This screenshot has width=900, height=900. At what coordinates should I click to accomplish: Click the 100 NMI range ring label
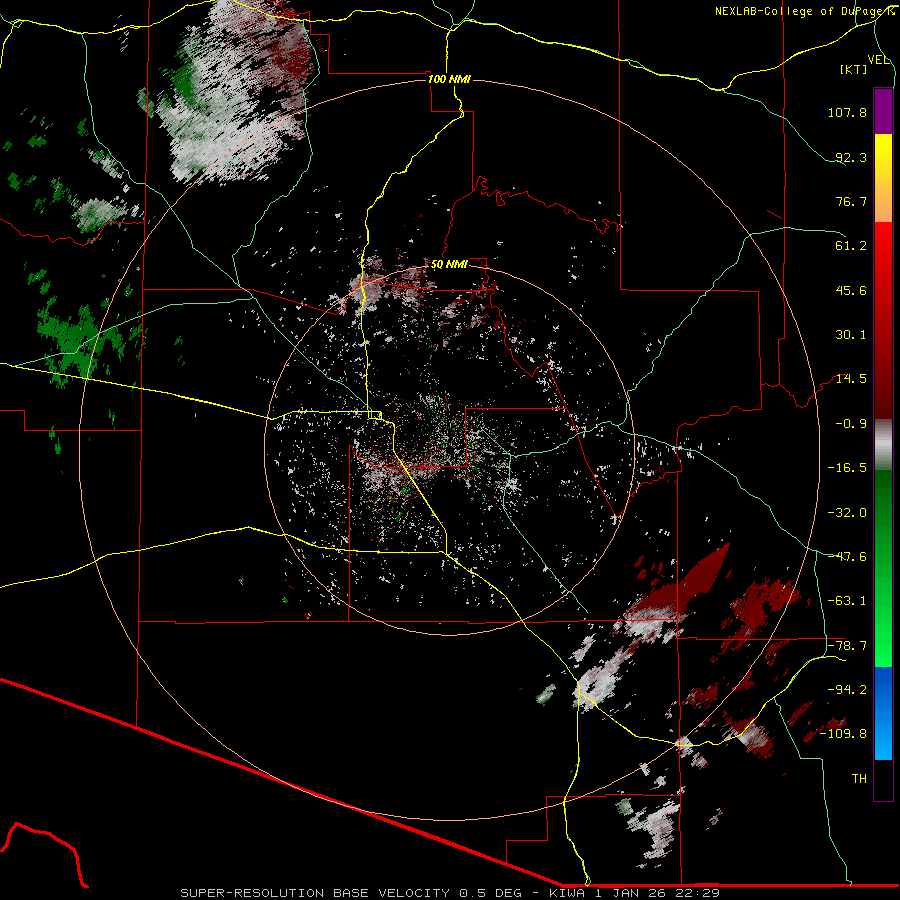click(449, 79)
